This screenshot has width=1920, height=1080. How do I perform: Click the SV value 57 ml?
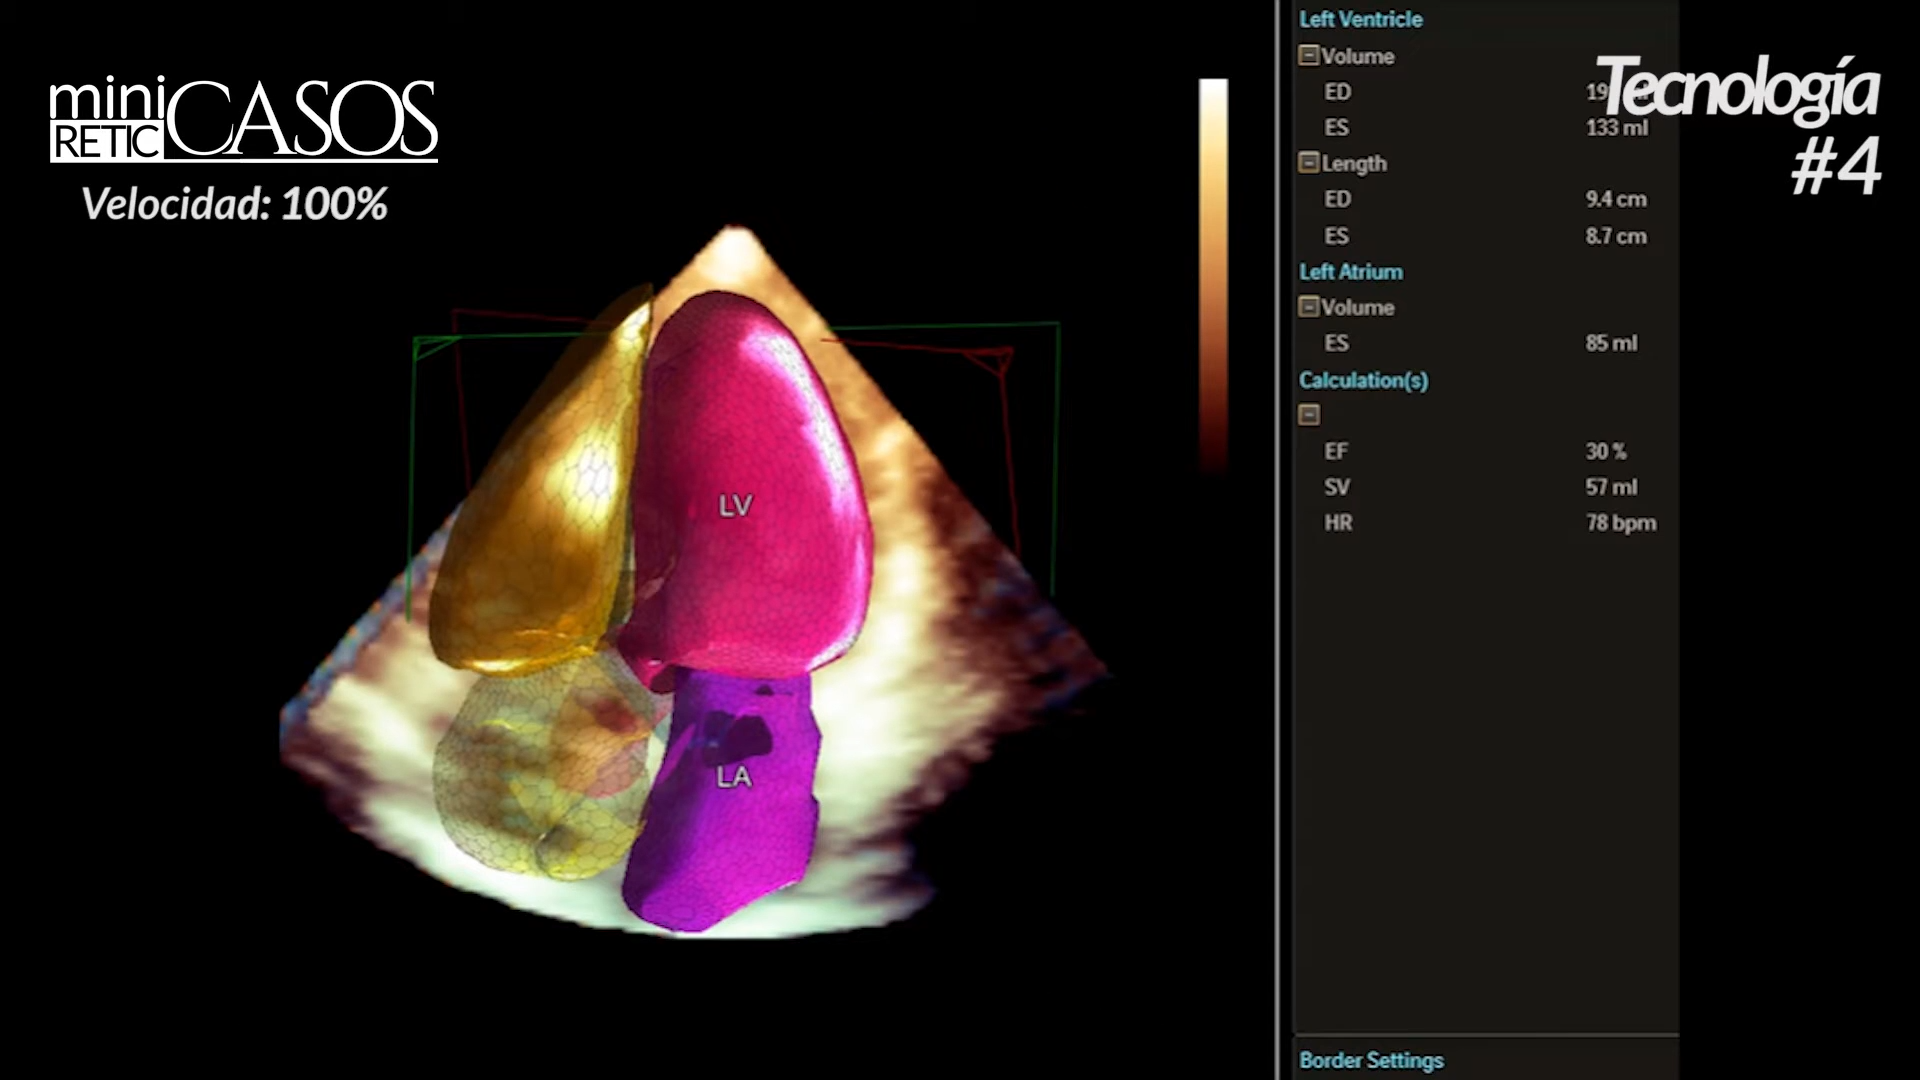pos(1611,487)
